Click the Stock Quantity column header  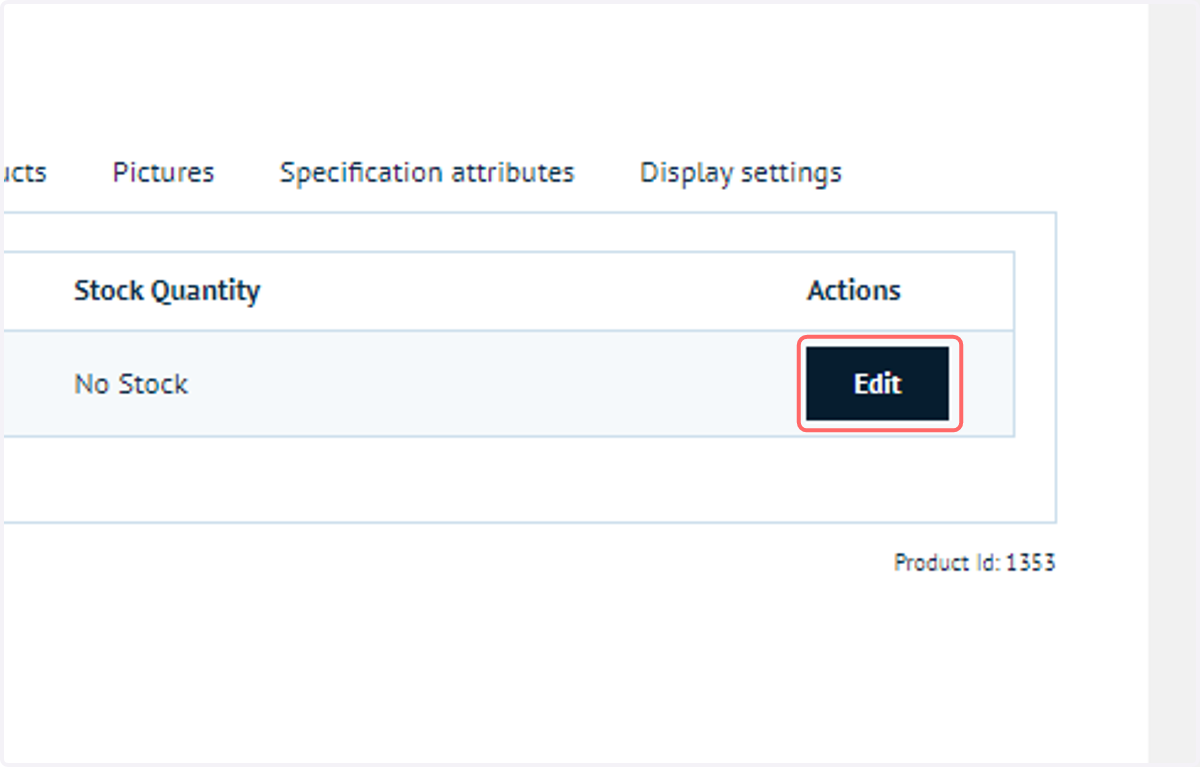click(x=167, y=291)
